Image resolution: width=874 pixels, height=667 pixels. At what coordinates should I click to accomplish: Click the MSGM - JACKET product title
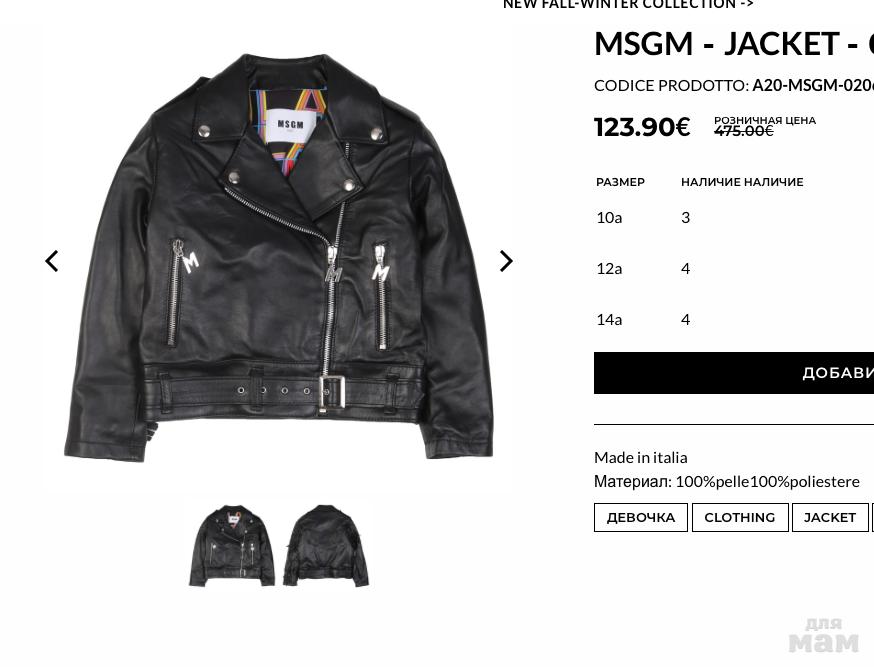pos(734,43)
